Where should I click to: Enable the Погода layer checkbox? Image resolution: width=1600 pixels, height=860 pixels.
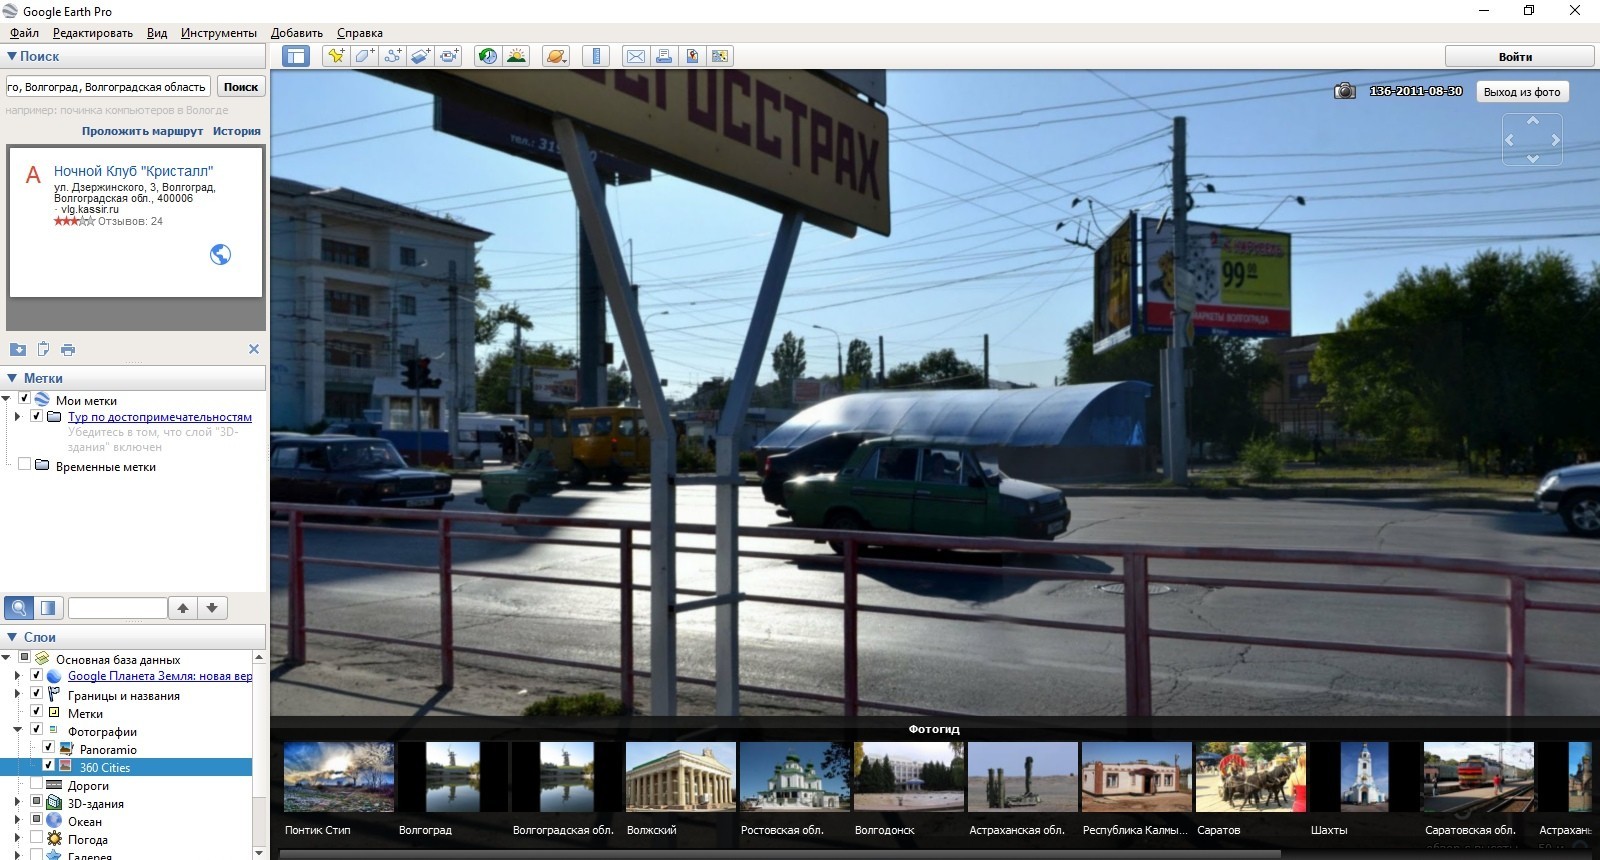click(x=37, y=838)
